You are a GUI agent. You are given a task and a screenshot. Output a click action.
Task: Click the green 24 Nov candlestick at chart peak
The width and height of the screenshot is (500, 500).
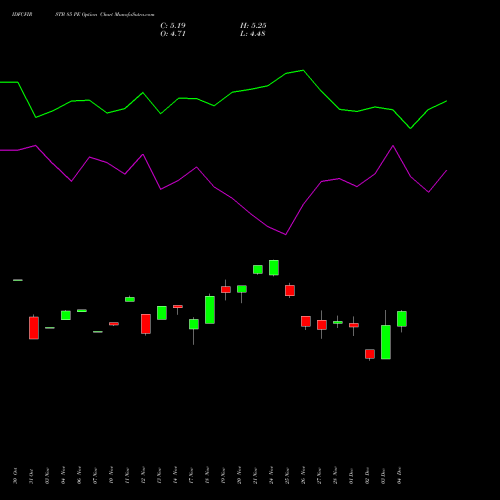tap(274, 268)
